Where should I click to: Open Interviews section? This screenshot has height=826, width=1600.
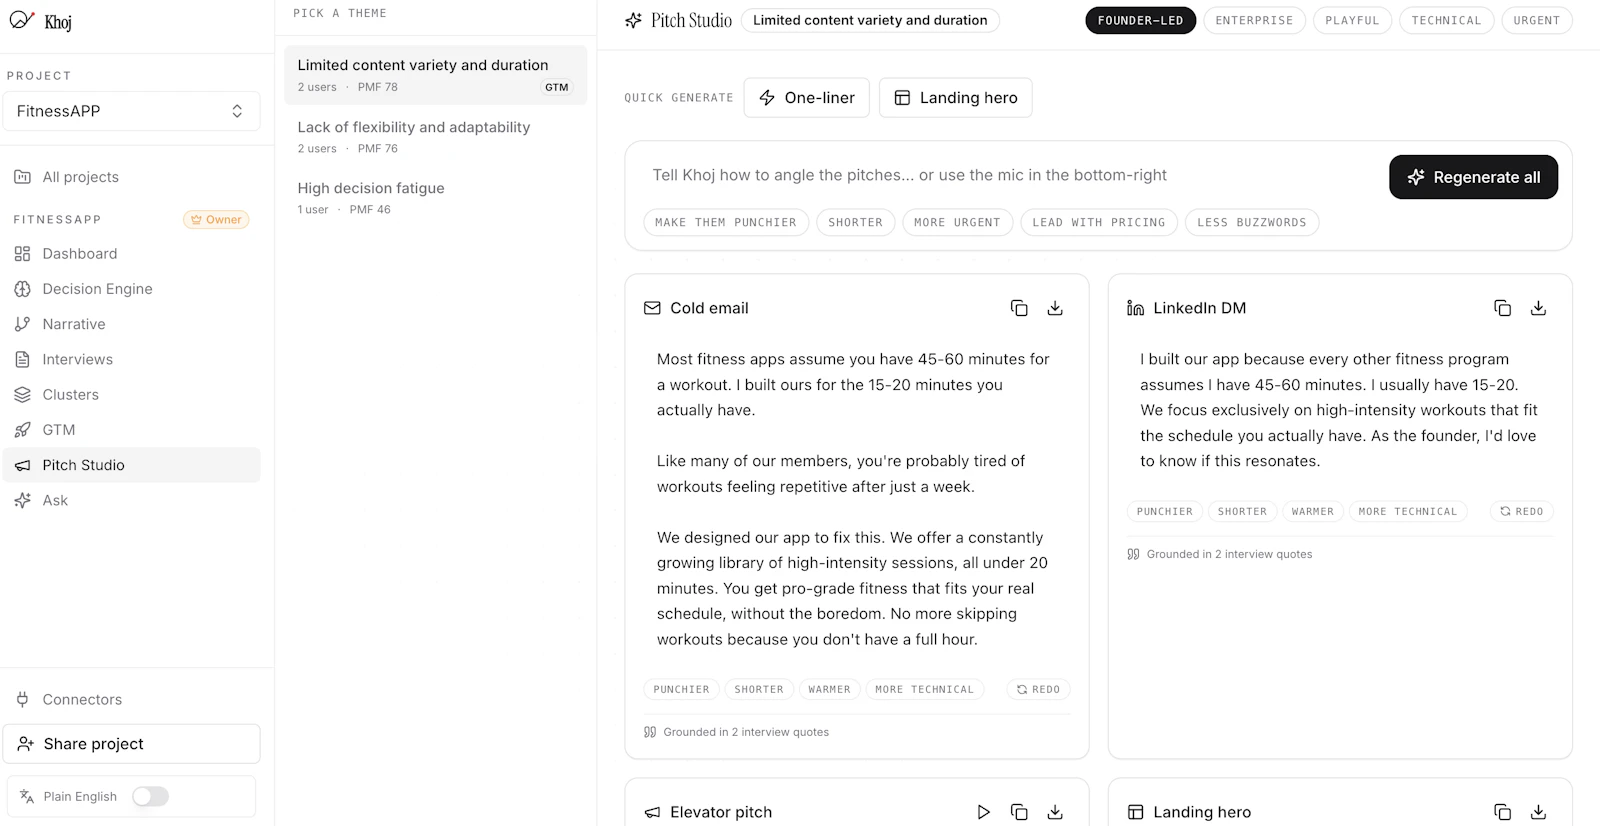131,359
